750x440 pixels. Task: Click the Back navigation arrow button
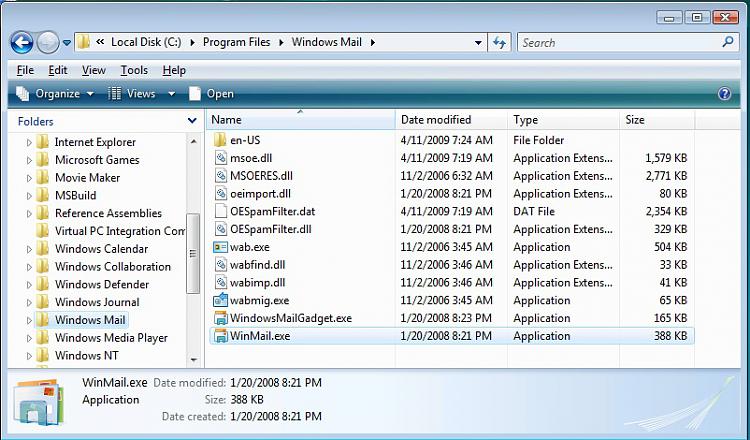[x=22, y=43]
